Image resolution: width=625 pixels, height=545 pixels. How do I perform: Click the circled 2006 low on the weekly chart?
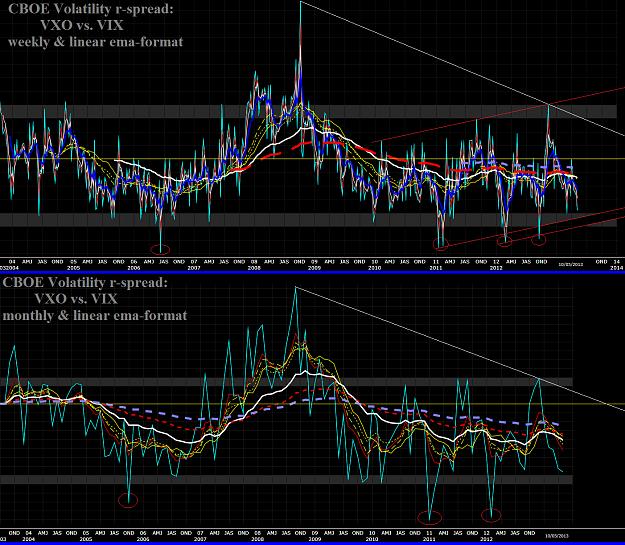tap(161, 250)
